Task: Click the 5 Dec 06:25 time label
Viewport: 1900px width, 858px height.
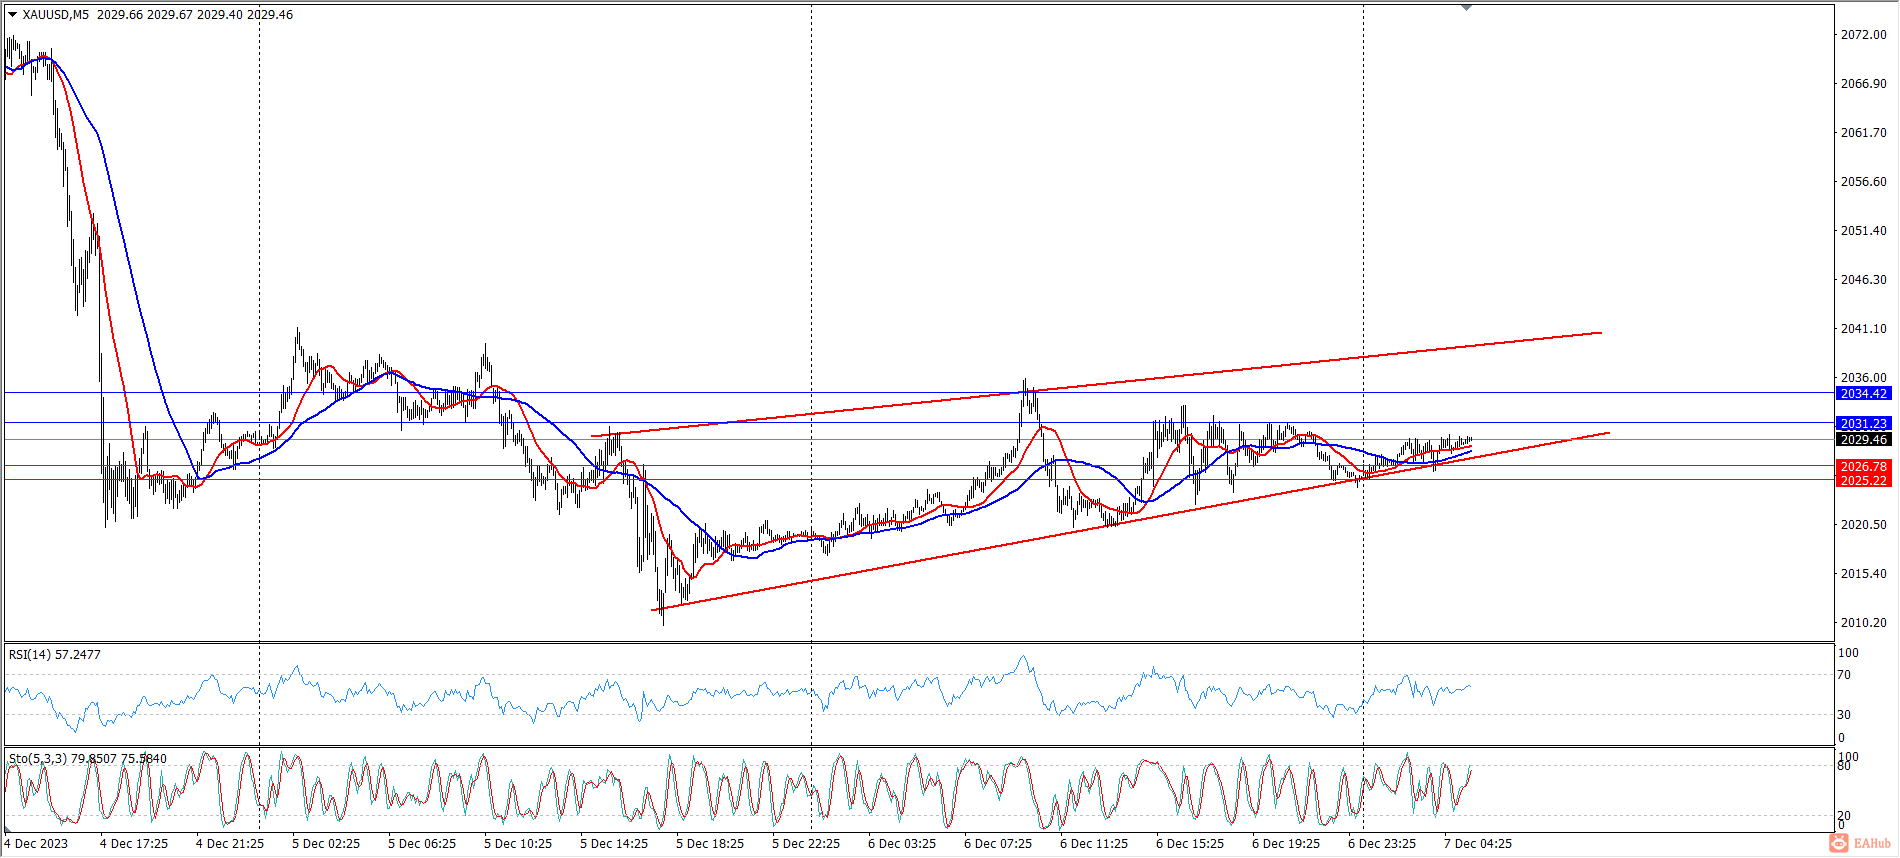Action: tap(422, 844)
